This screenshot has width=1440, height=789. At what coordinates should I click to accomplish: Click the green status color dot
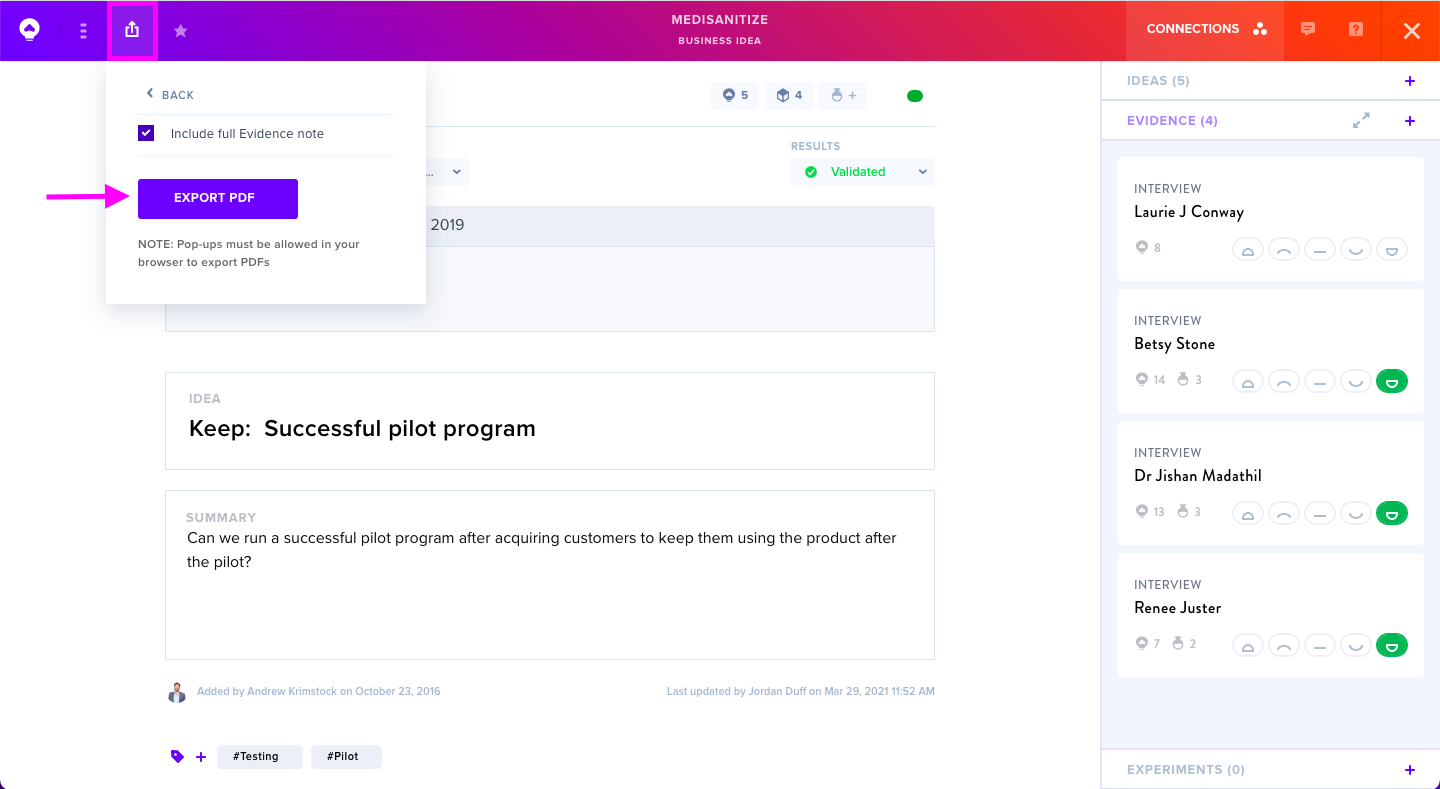coord(915,96)
